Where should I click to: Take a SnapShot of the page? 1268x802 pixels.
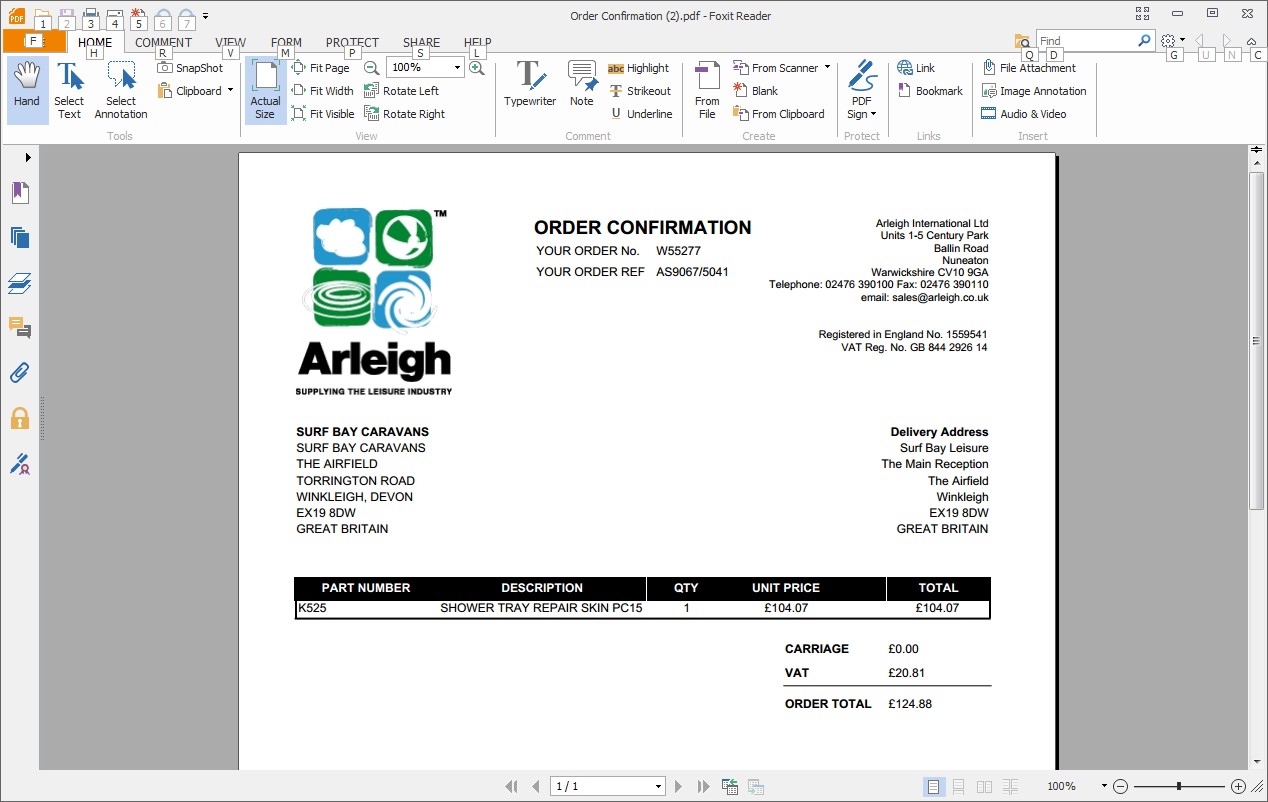tap(191, 68)
